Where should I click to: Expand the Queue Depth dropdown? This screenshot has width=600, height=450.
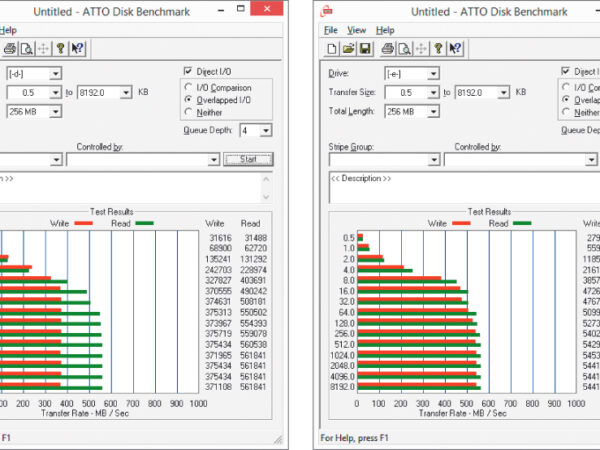pos(265,130)
